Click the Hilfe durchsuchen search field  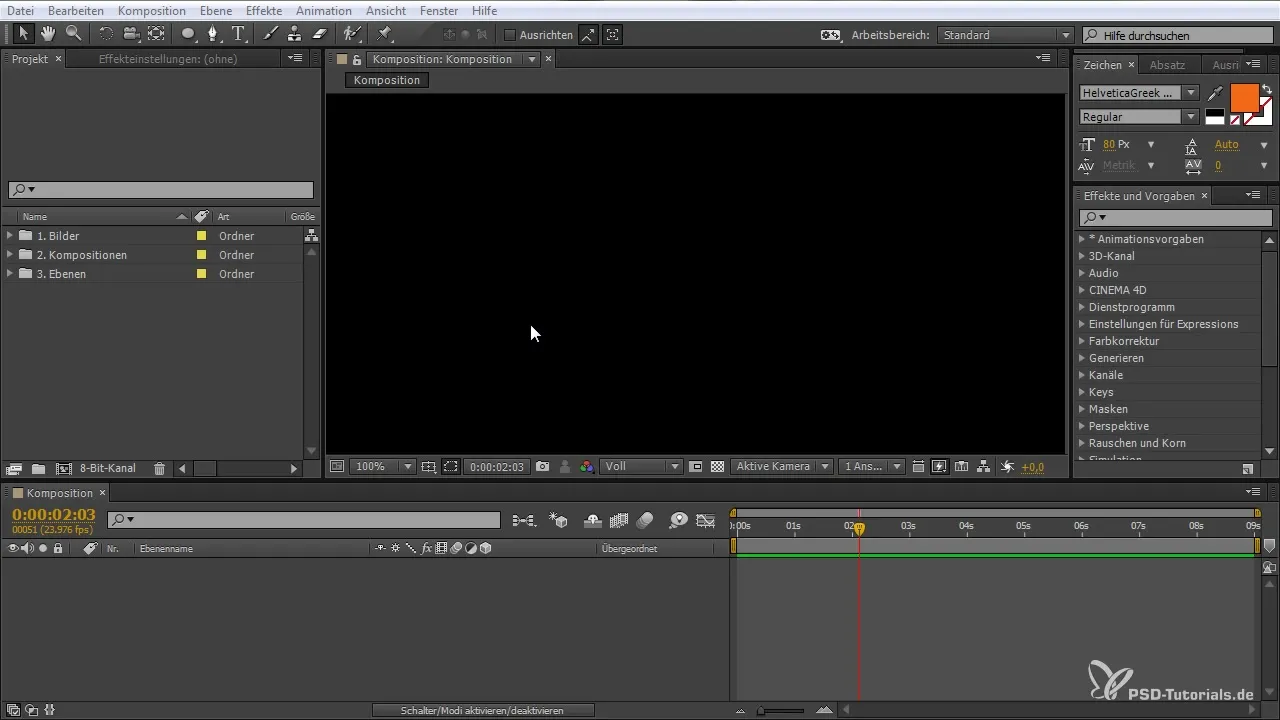coord(1177,35)
